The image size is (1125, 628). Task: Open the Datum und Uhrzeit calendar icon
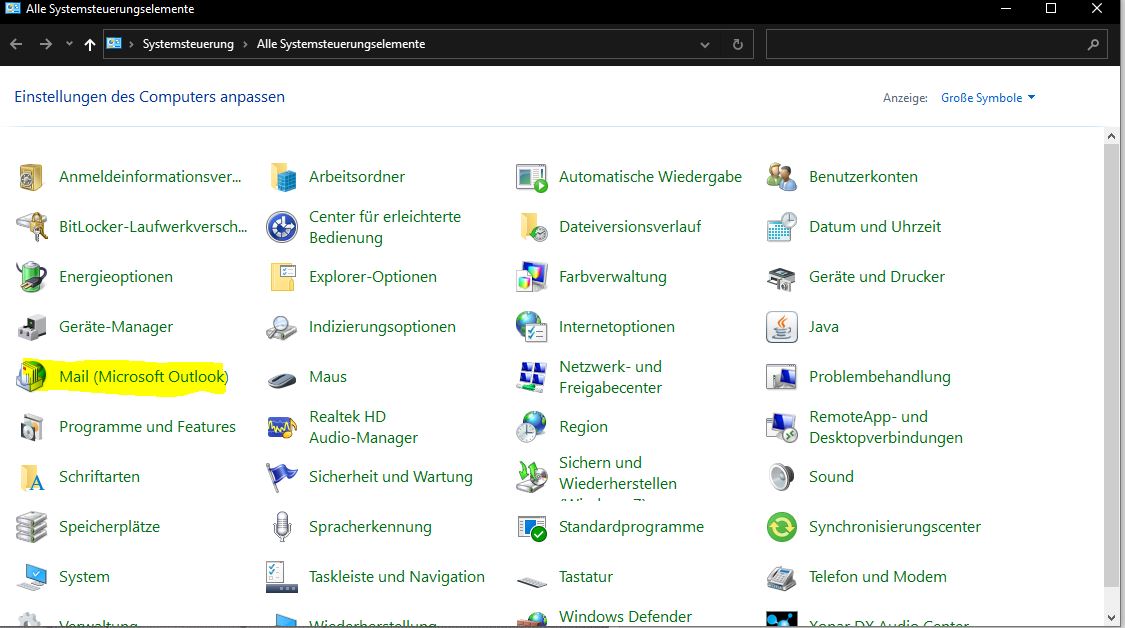(781, 227)
